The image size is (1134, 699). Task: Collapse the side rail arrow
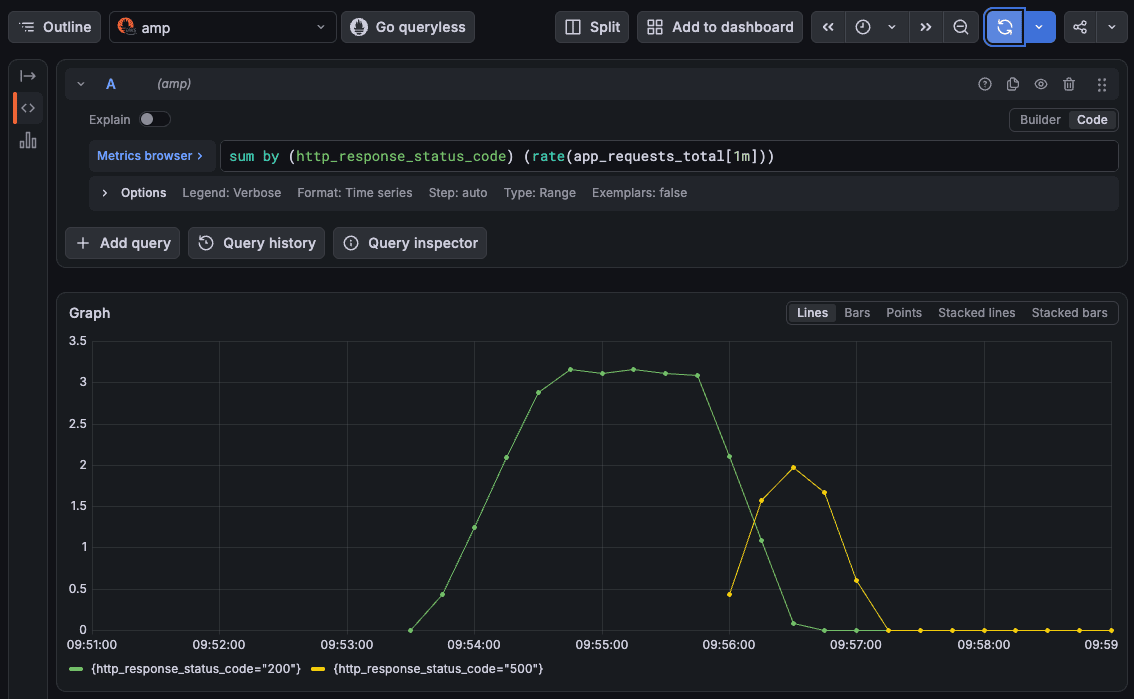click(x=27, y=76)
